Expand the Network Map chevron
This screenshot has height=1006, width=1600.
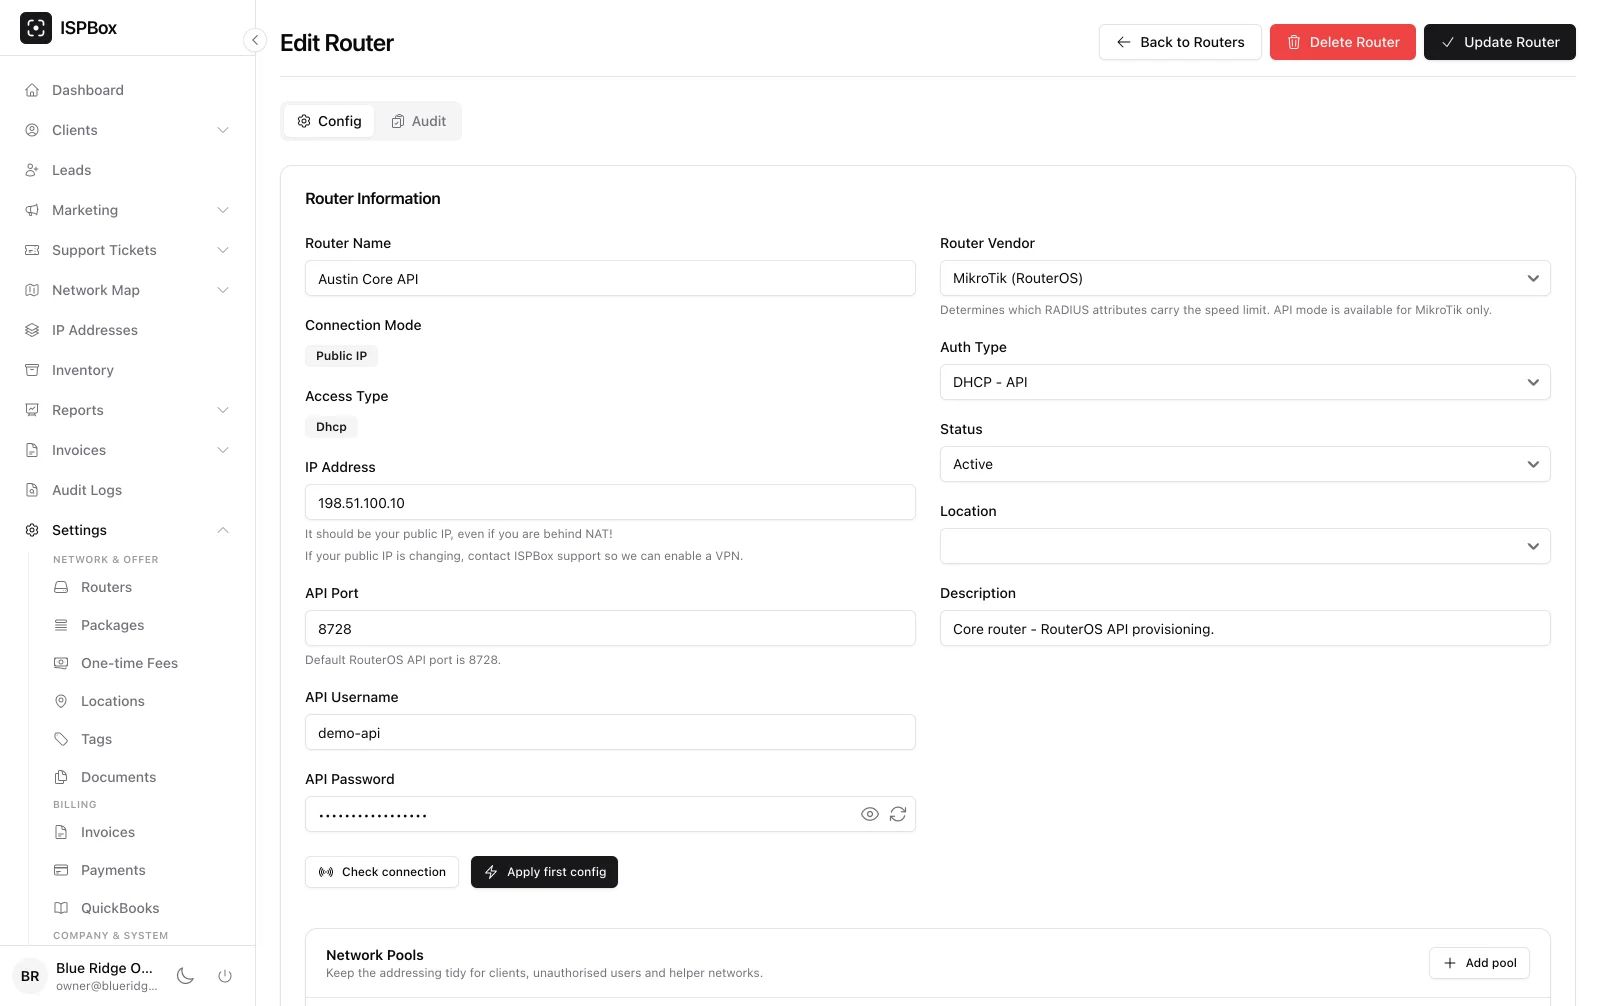[x=223, y=290]
